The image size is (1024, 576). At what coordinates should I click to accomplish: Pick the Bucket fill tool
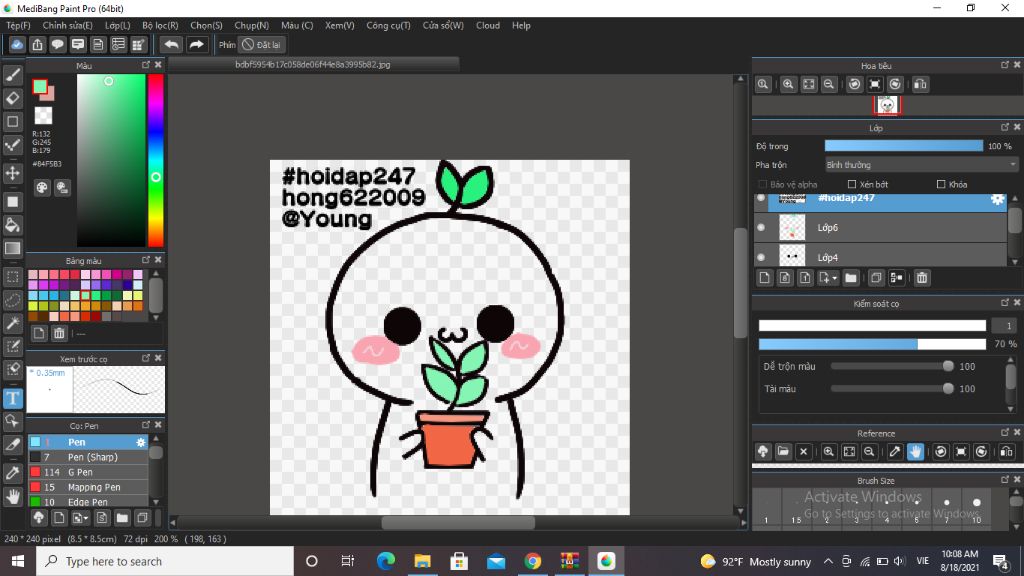[x=13, y=225]
